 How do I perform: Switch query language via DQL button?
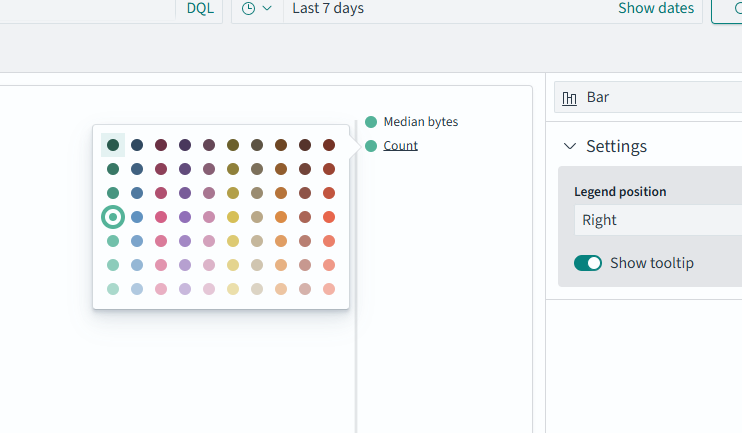point(200,9)
